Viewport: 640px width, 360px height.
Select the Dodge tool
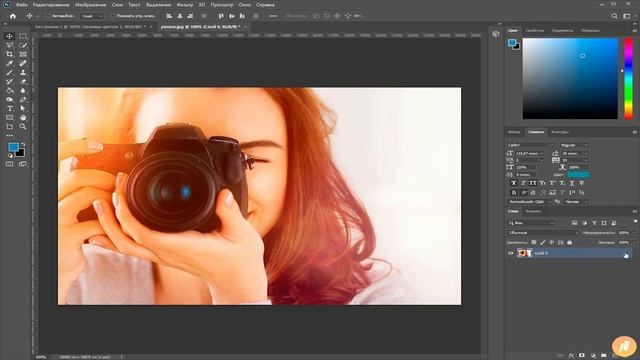(x=9, y=99)
